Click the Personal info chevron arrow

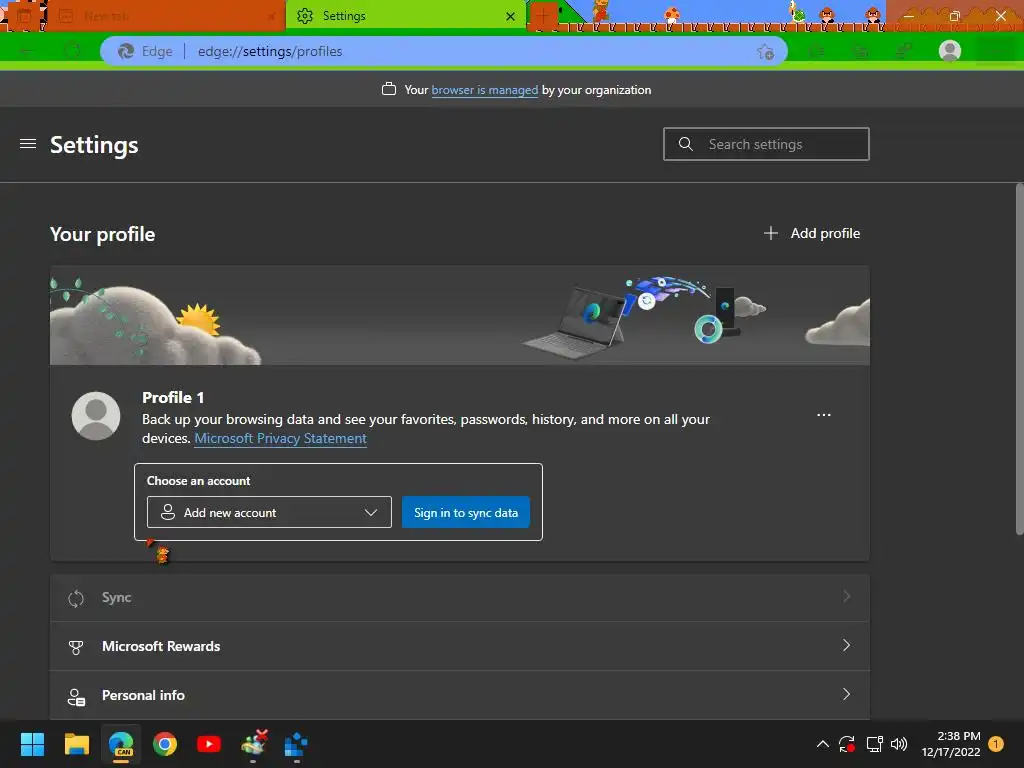point(846,694)
